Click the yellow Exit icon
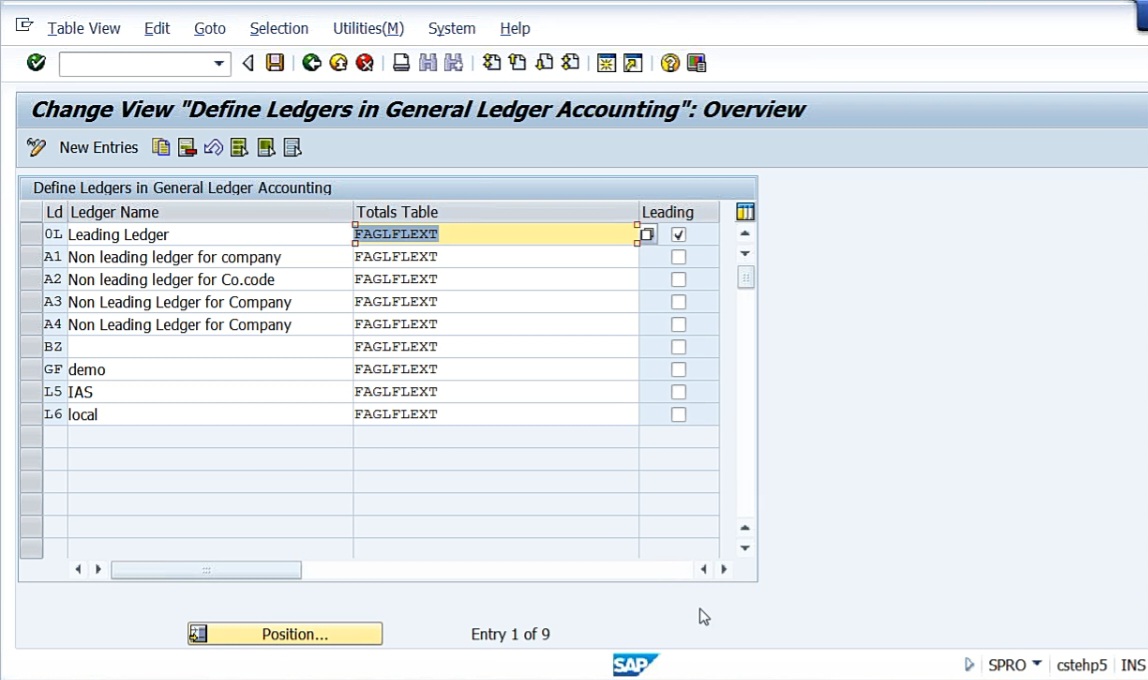Screen dimensions: 1148x680 tap(338, 63)
